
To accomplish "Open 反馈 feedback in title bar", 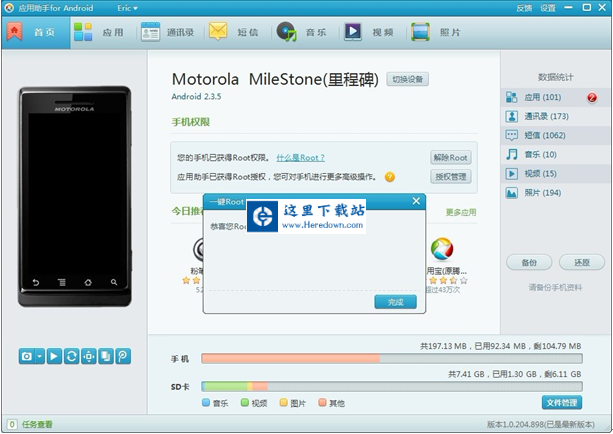I will coord(524,8).
